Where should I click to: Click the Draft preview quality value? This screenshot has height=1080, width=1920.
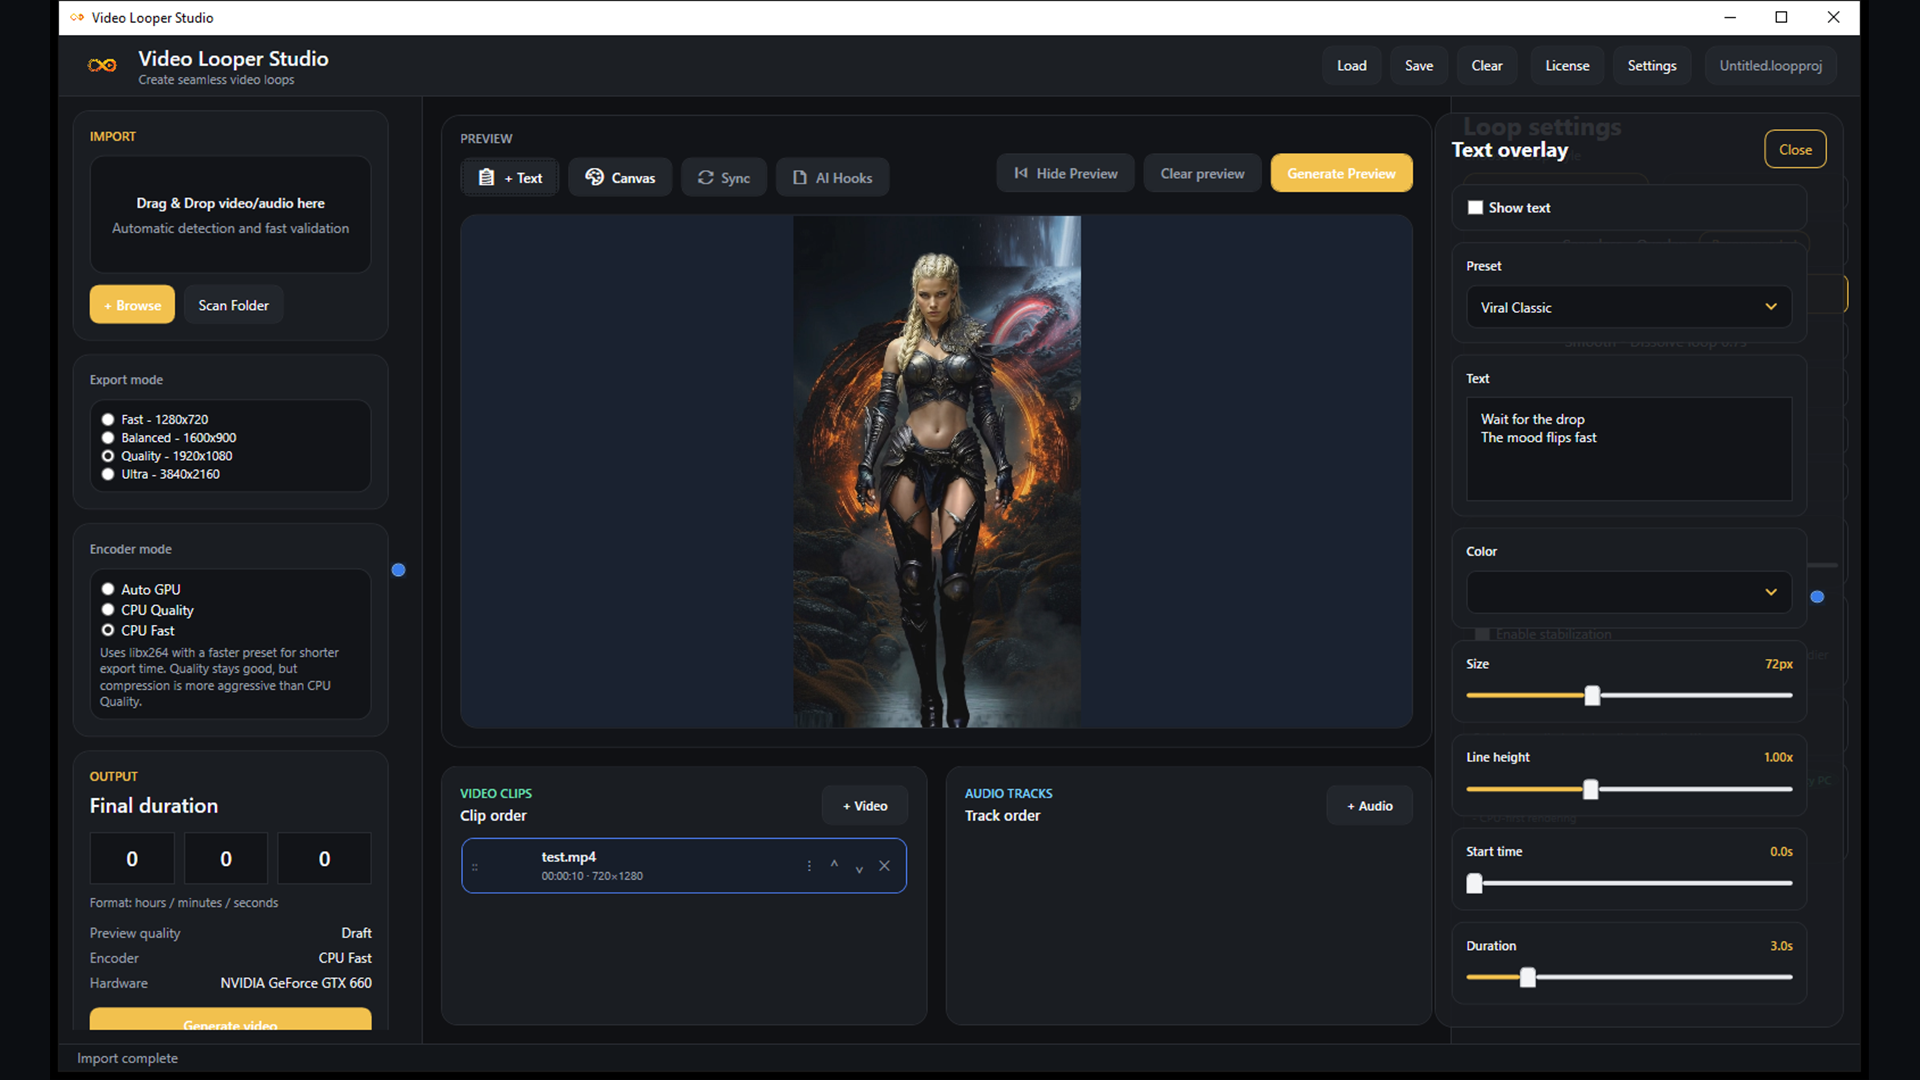(356, 933)
